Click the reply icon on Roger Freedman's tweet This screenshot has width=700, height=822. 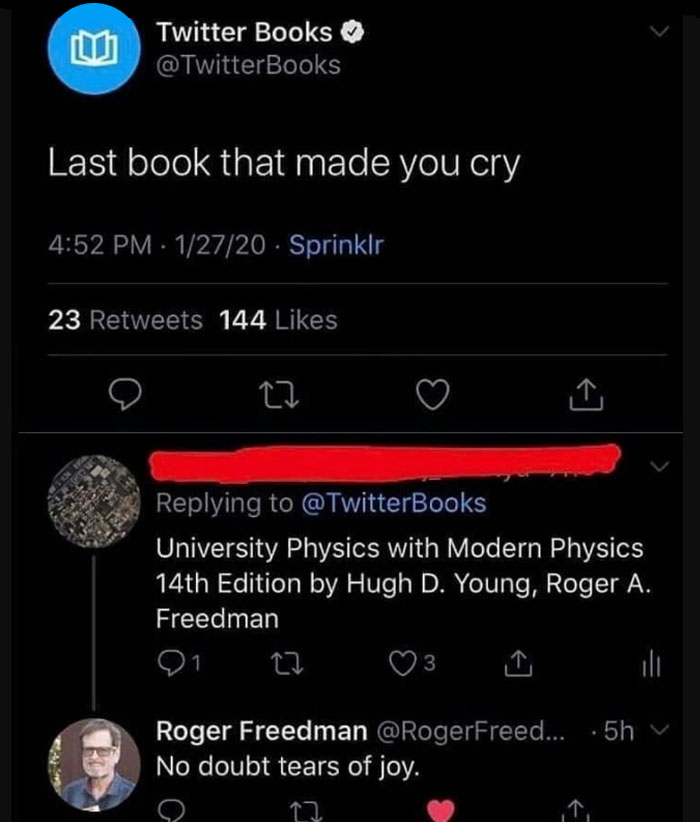pos(174,813)
